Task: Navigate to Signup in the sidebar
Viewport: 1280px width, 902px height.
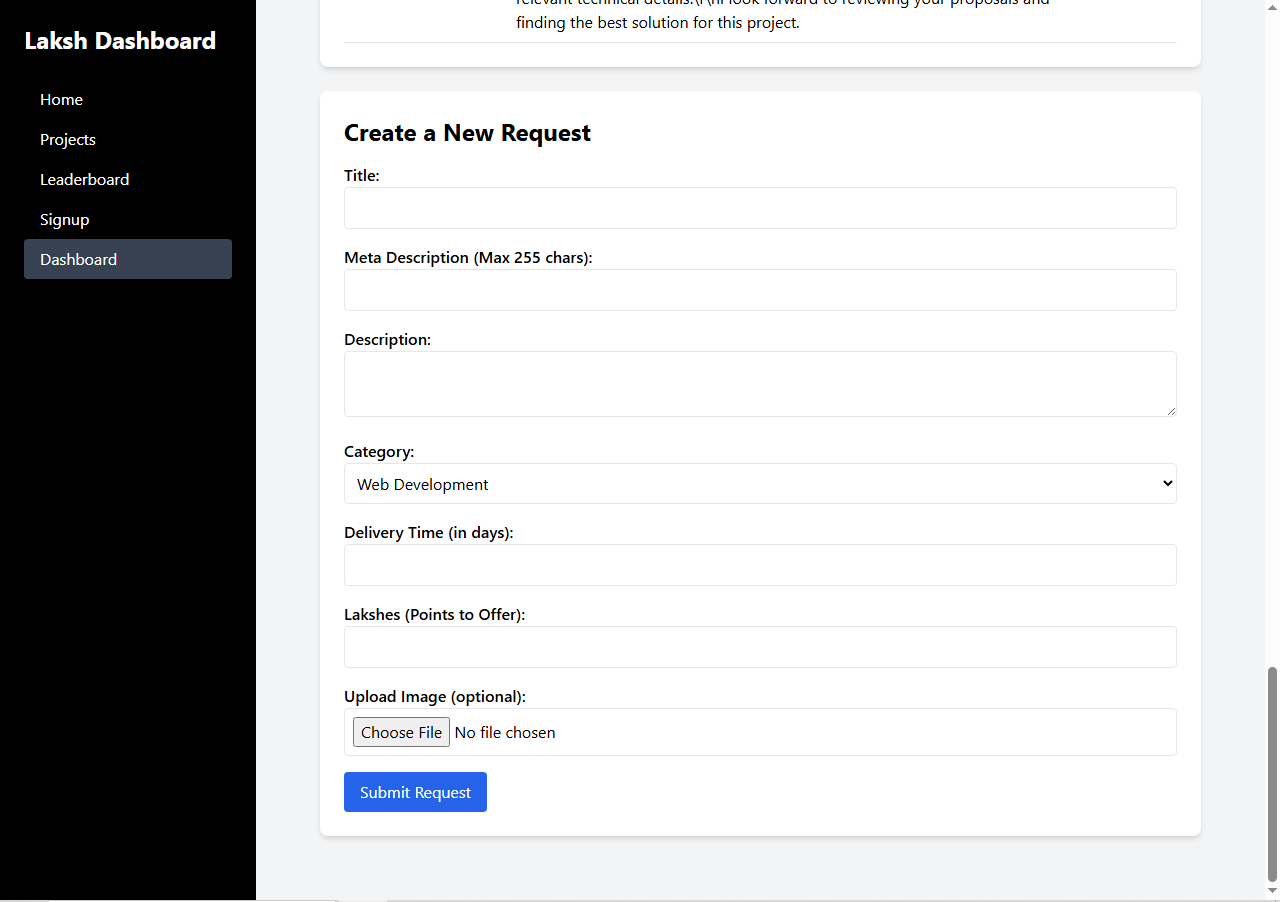Action: pos(65,220)
